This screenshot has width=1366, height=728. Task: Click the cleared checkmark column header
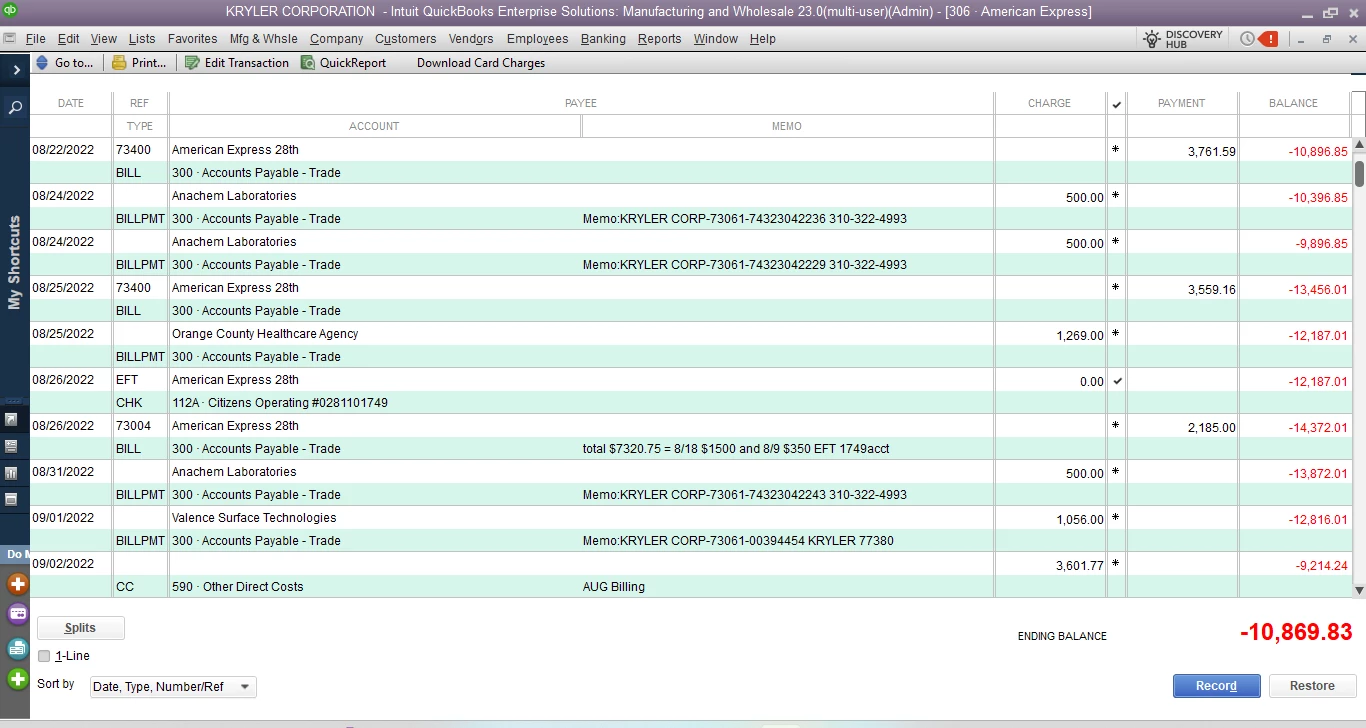pyautogui.click(x=1116, y=104)
